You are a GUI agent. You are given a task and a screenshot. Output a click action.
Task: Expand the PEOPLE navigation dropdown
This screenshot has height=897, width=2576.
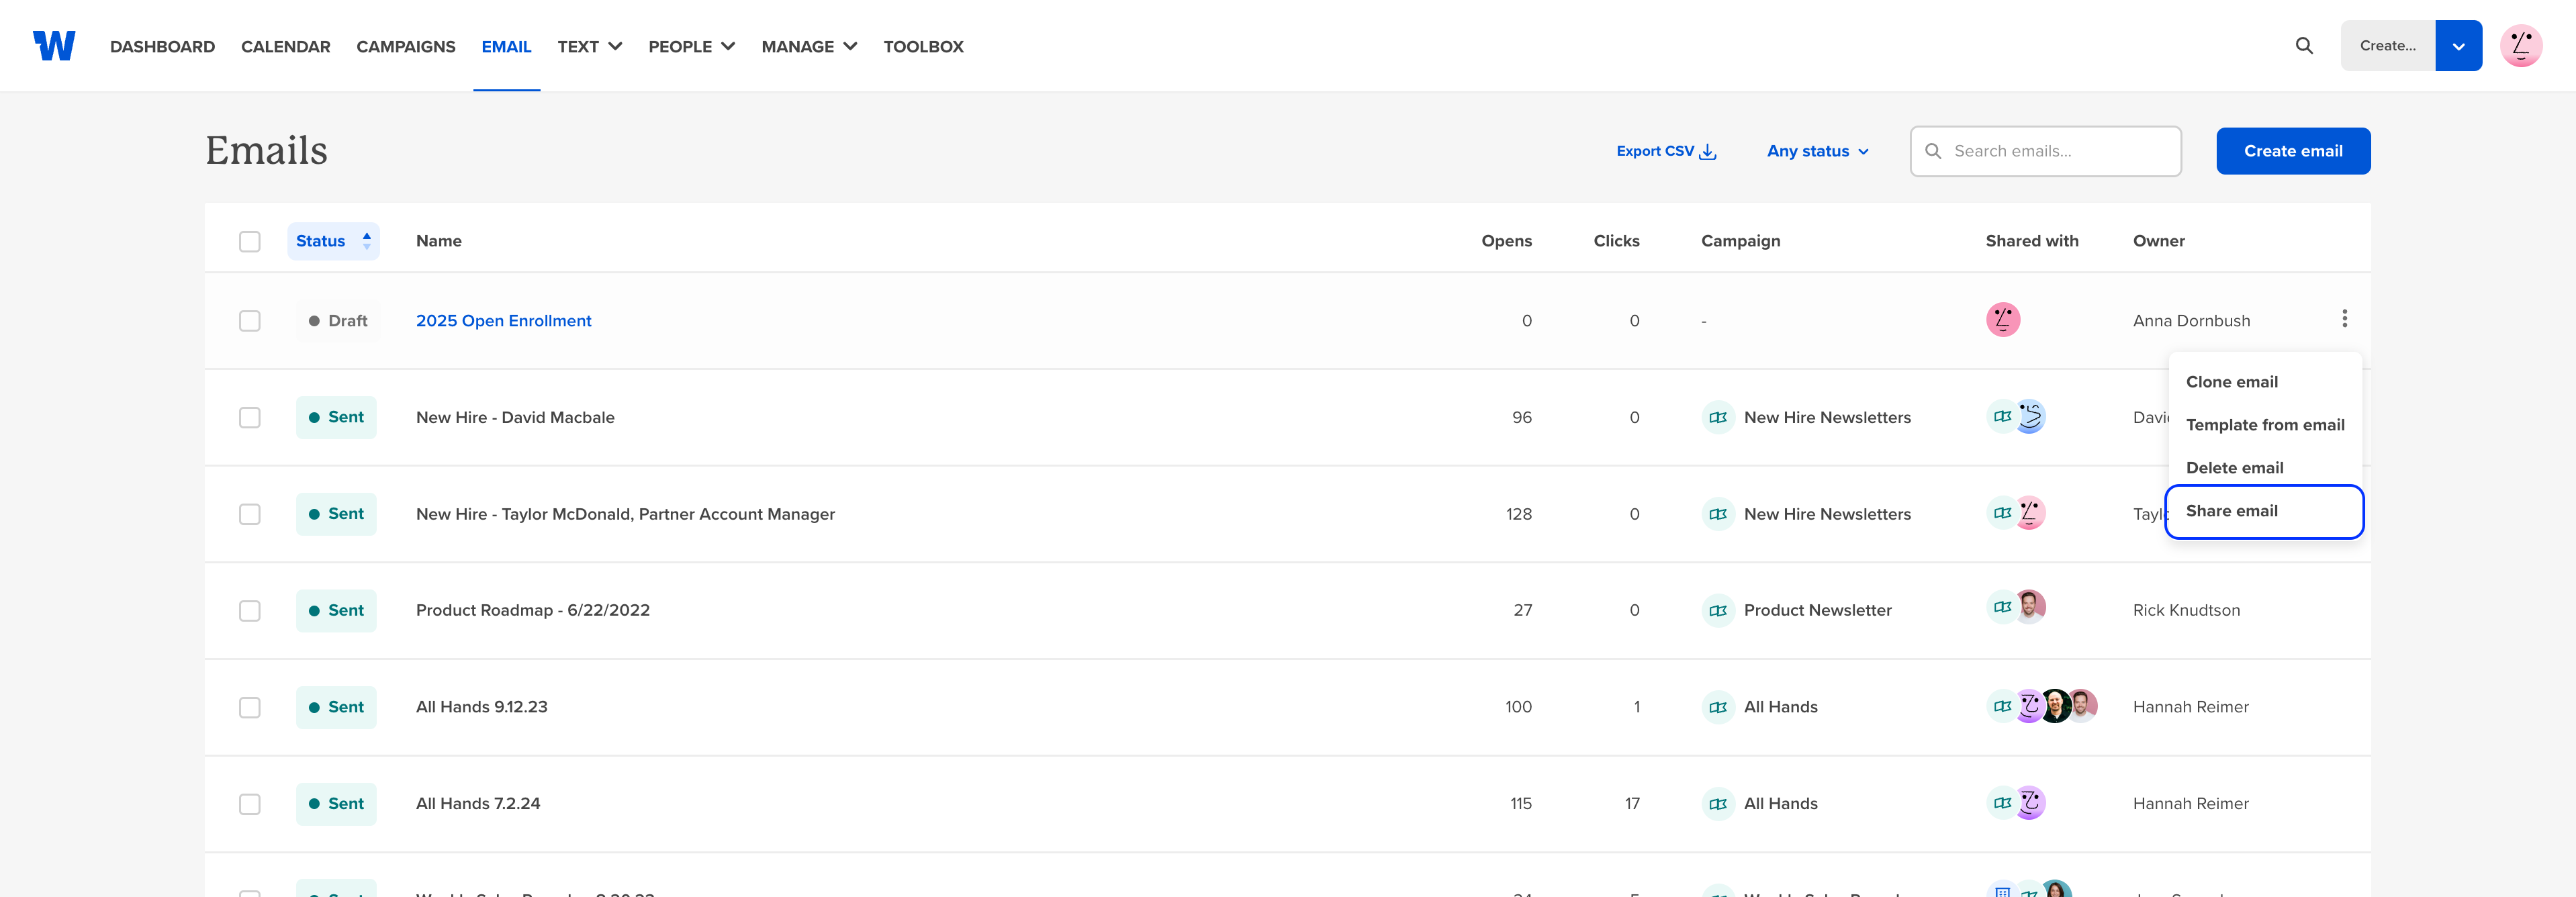(692, 46)
